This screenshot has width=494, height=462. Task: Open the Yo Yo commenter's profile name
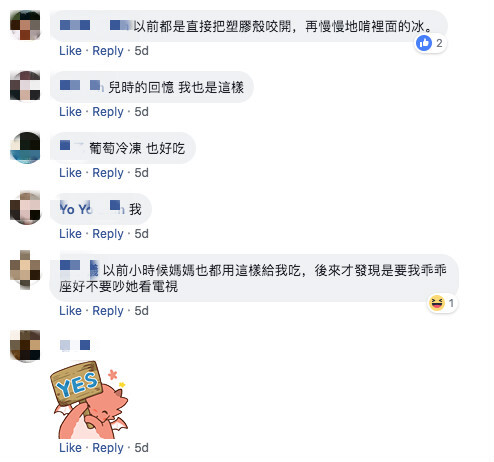[92, 209]
